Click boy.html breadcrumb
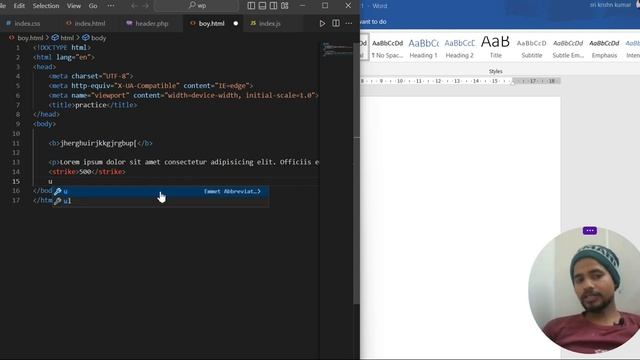The height and width of the screenshot is (360, 640). click(30, 38)
